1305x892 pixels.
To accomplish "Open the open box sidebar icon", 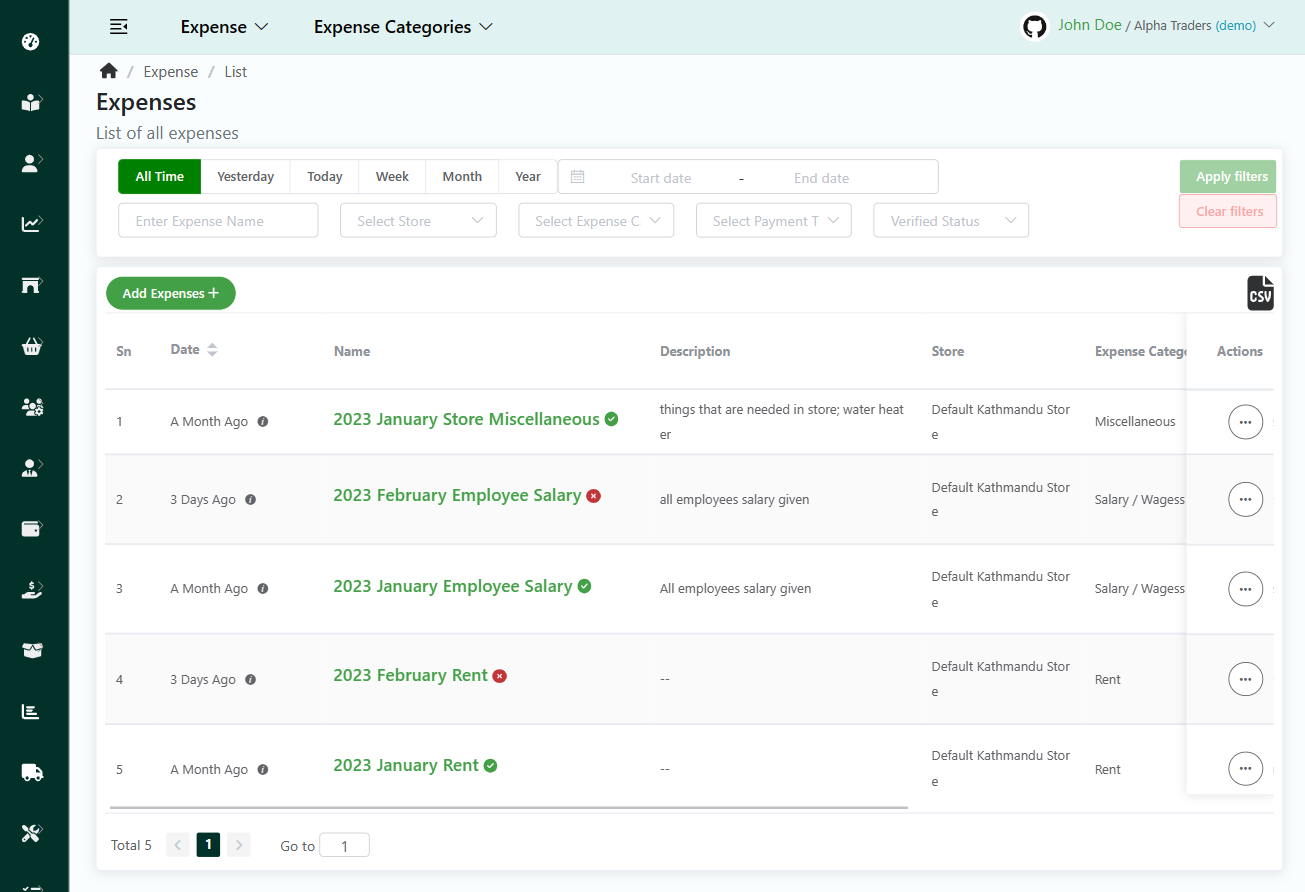I will (x=31, y=650).
